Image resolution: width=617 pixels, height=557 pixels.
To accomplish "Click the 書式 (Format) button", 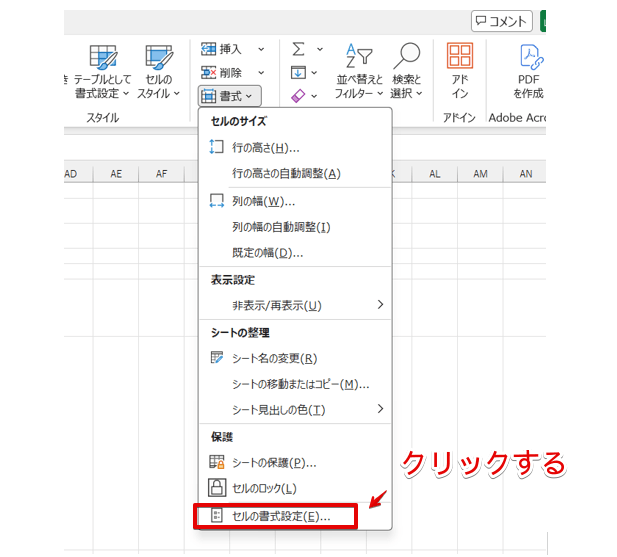I will coord(229,96).
